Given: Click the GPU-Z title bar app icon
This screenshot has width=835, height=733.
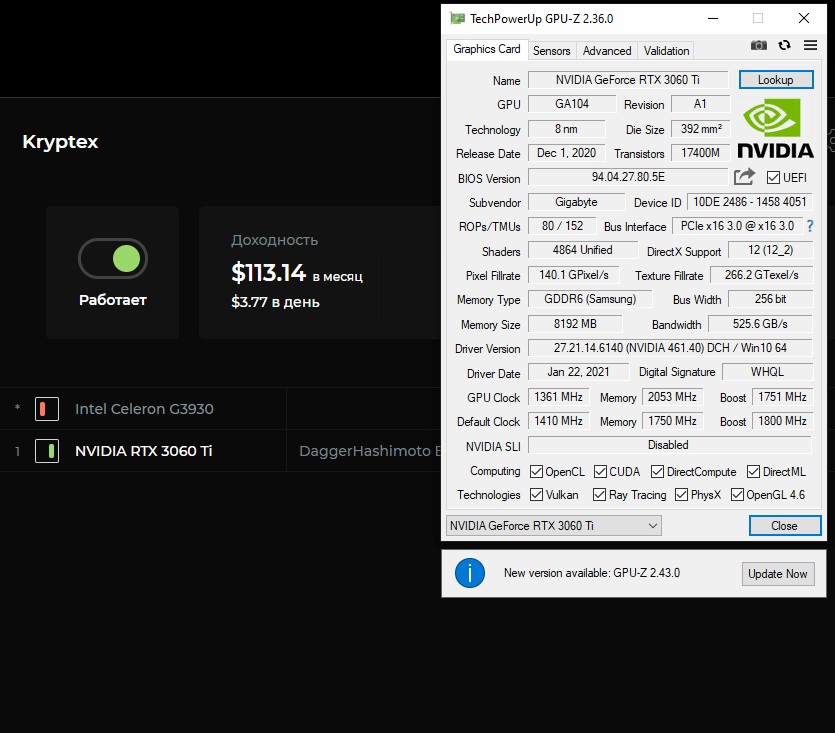Looking at the screenshot, I should 457,19.
